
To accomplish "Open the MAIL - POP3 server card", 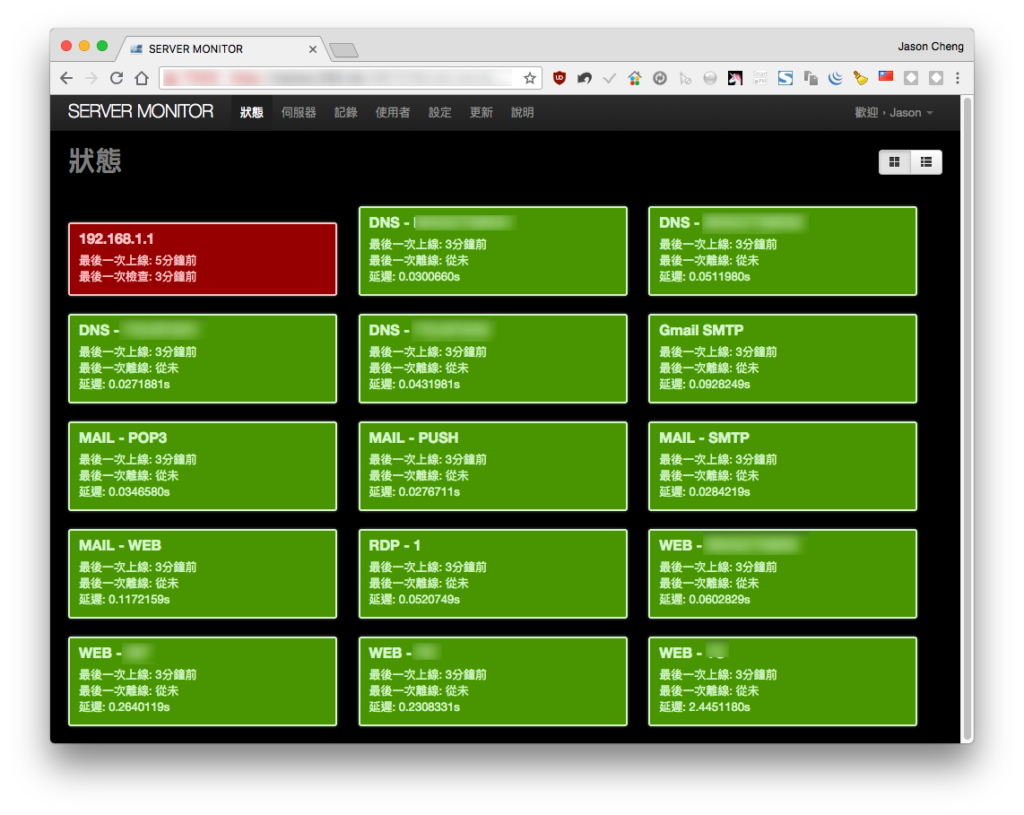I will [202, 466].
